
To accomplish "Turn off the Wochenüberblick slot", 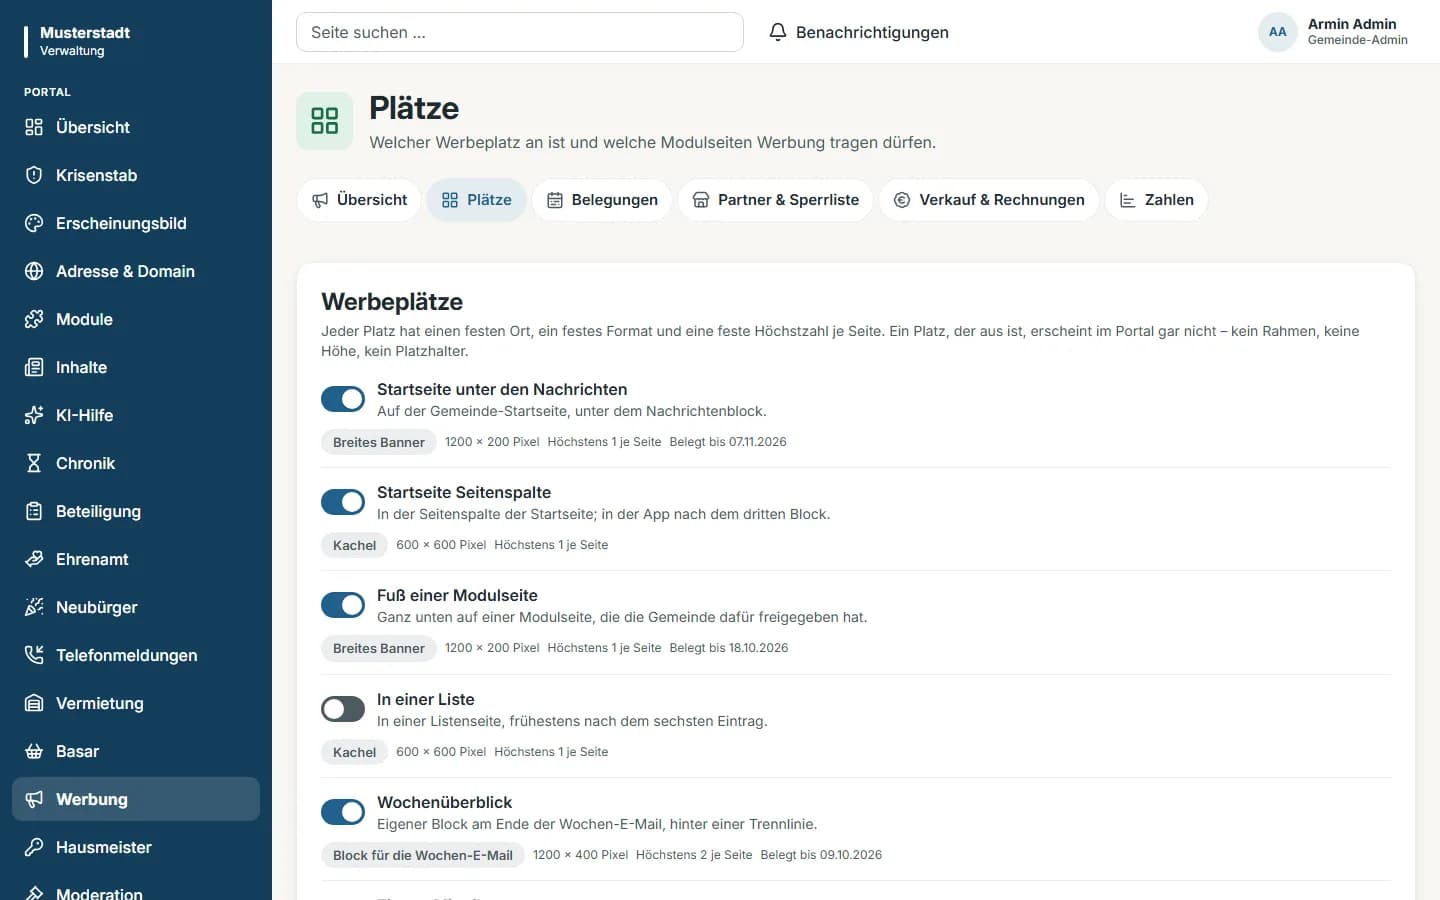I will [x=343, y=812].
